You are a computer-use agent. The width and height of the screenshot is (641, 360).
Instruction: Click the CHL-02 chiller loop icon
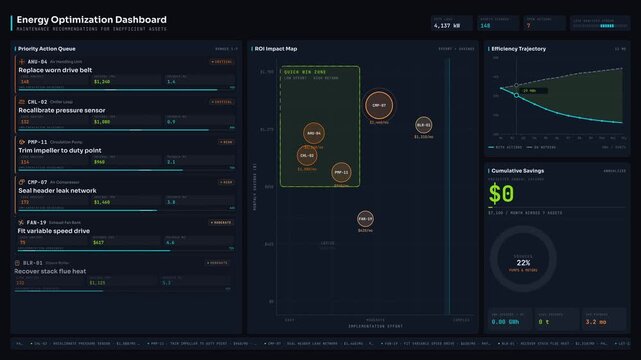(22, 102)
